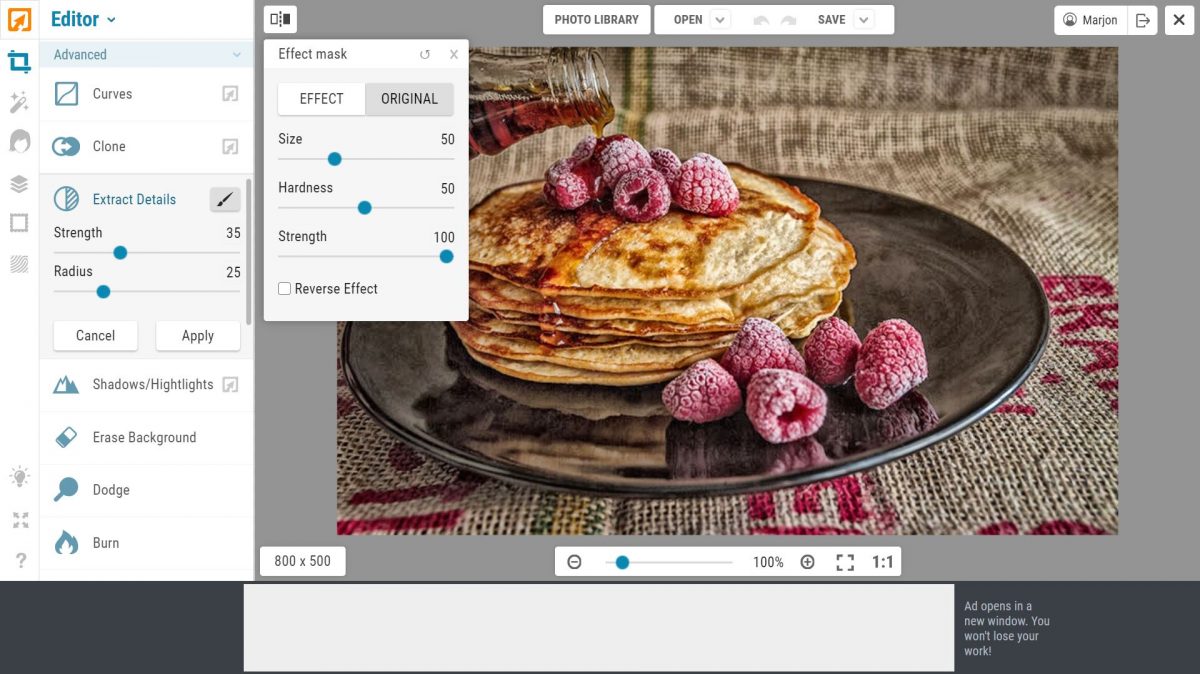Image resolution: width=1200 pixels, height=674 pixels.
Task: Open help via the question mark icon
Action: point(18,562)
